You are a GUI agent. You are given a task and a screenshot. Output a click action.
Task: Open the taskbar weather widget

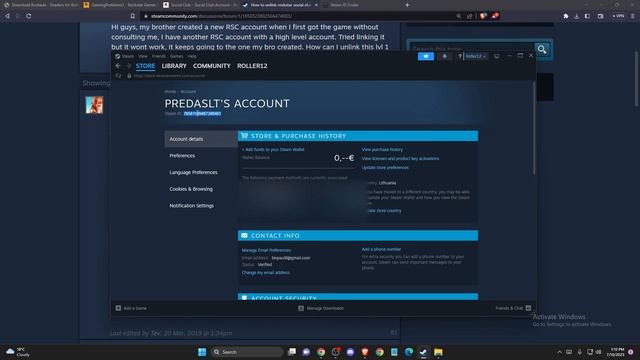(18, 352)
